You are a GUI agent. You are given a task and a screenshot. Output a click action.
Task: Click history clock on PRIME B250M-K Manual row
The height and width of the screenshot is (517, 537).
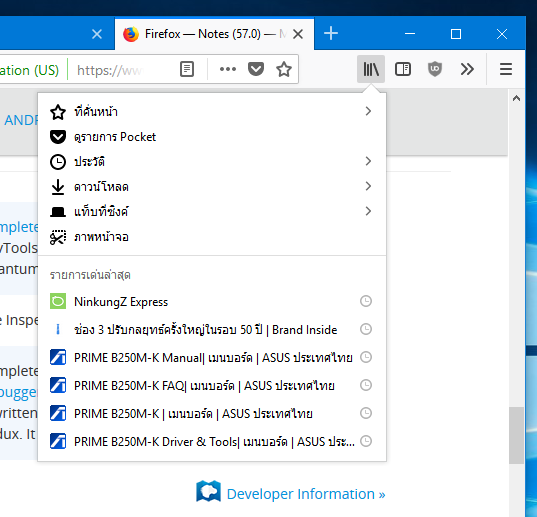tap(366, 357)
